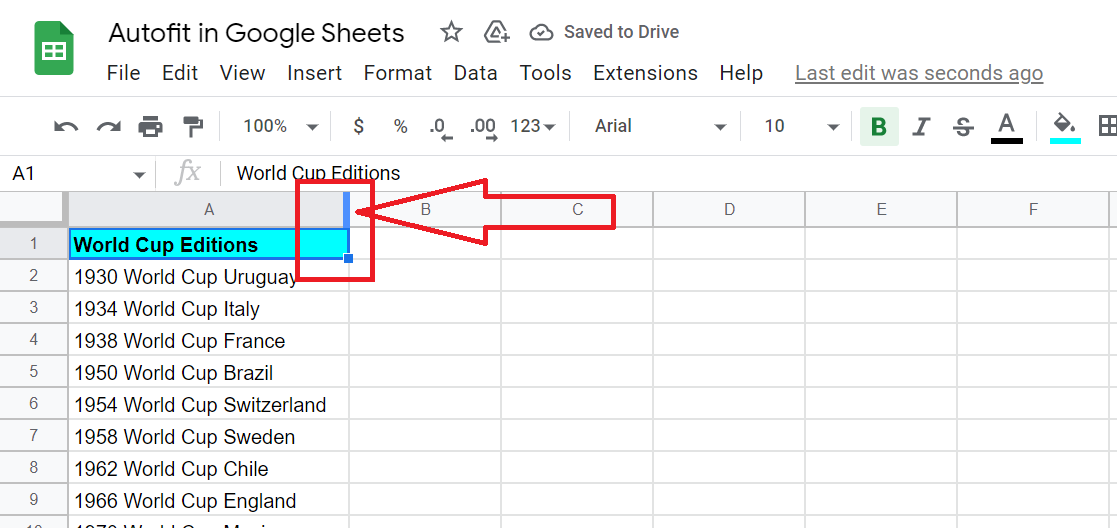Viewport: 1117px width, 528px height.
Task: Open the zoom 100% dropdown
Action: [x=280, y=127]
